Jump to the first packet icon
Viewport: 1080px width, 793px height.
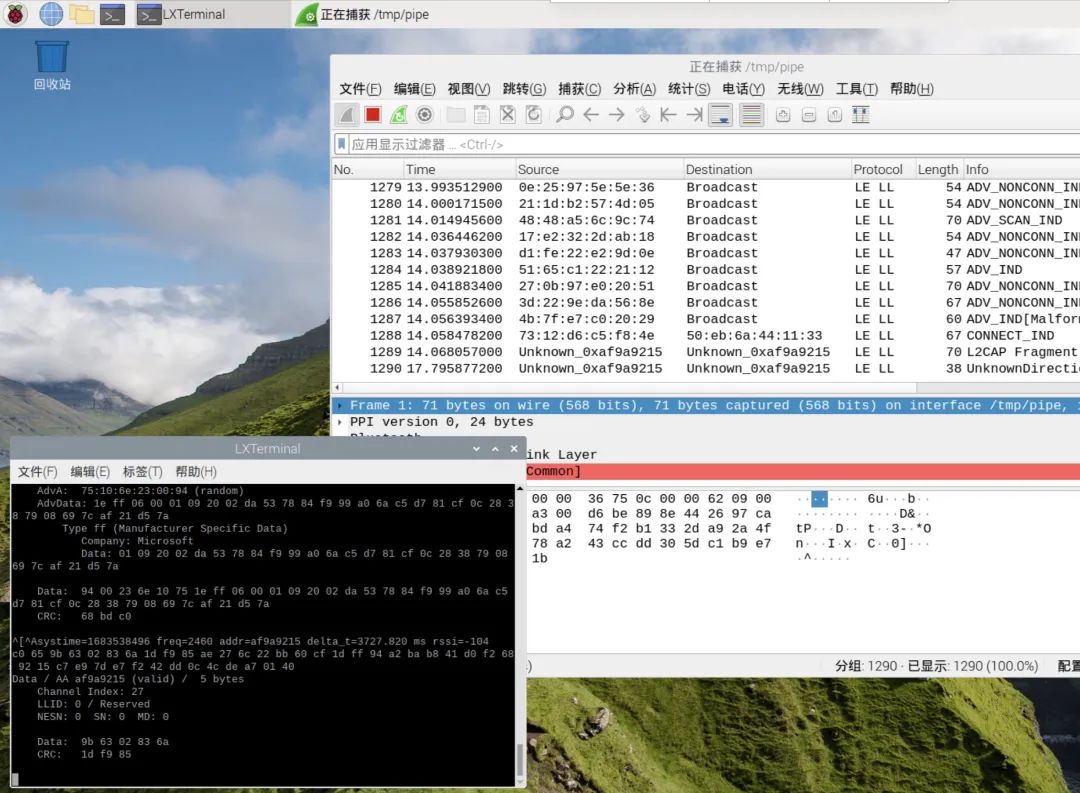668,115
